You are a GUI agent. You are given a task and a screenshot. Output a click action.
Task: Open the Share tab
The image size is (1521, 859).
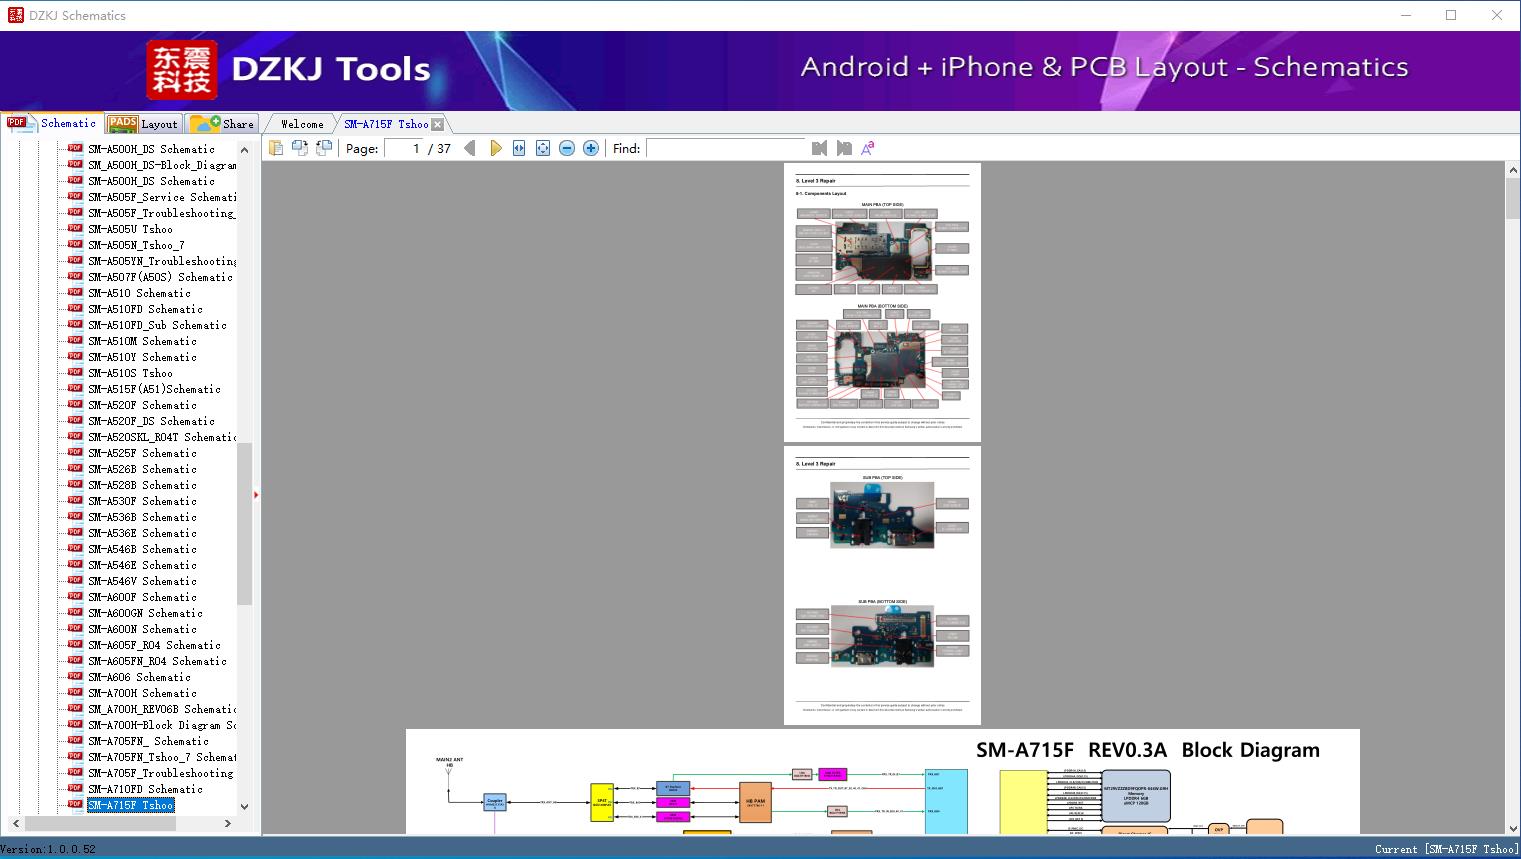[222, 124]
